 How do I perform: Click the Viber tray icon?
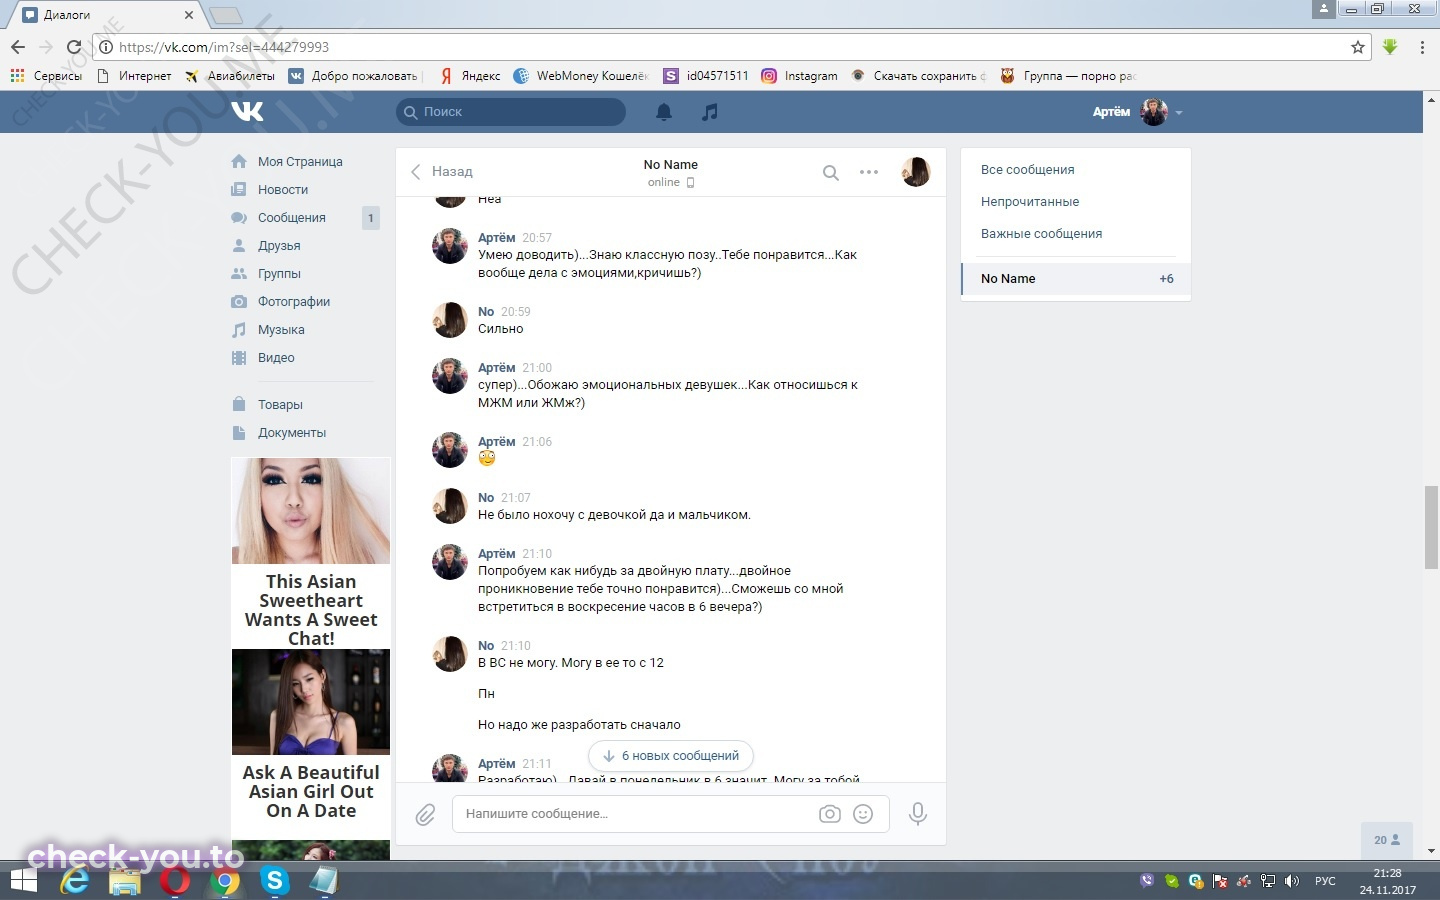(x=1147, y=881)
